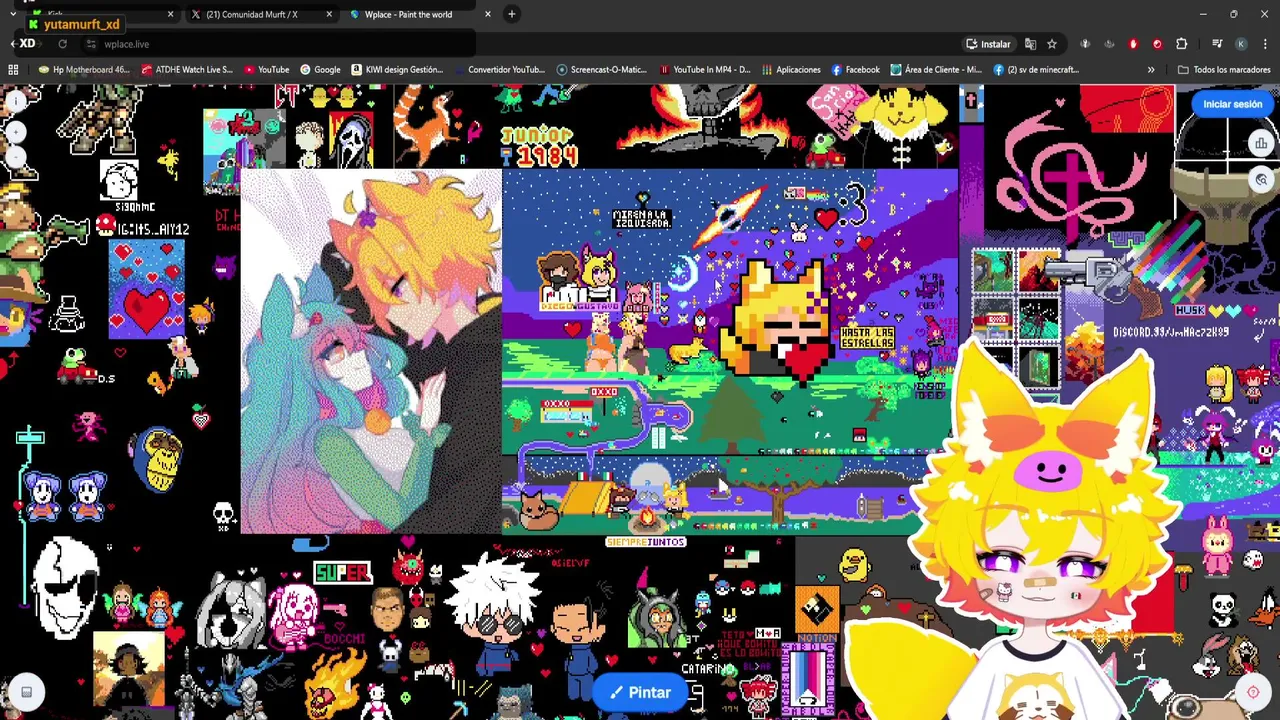This screenshot has height=720, width=1280.
Task: Bookmark this page with the star icon
Action: pos(1052,44)
